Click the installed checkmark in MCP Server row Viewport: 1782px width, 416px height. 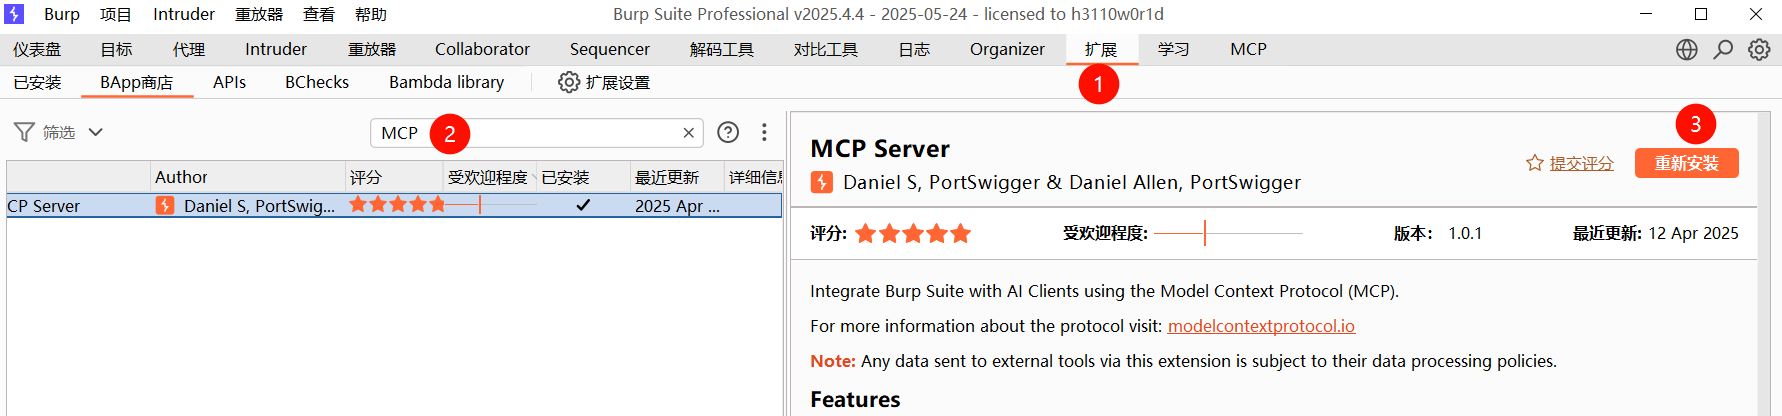(x=583, y=205)
